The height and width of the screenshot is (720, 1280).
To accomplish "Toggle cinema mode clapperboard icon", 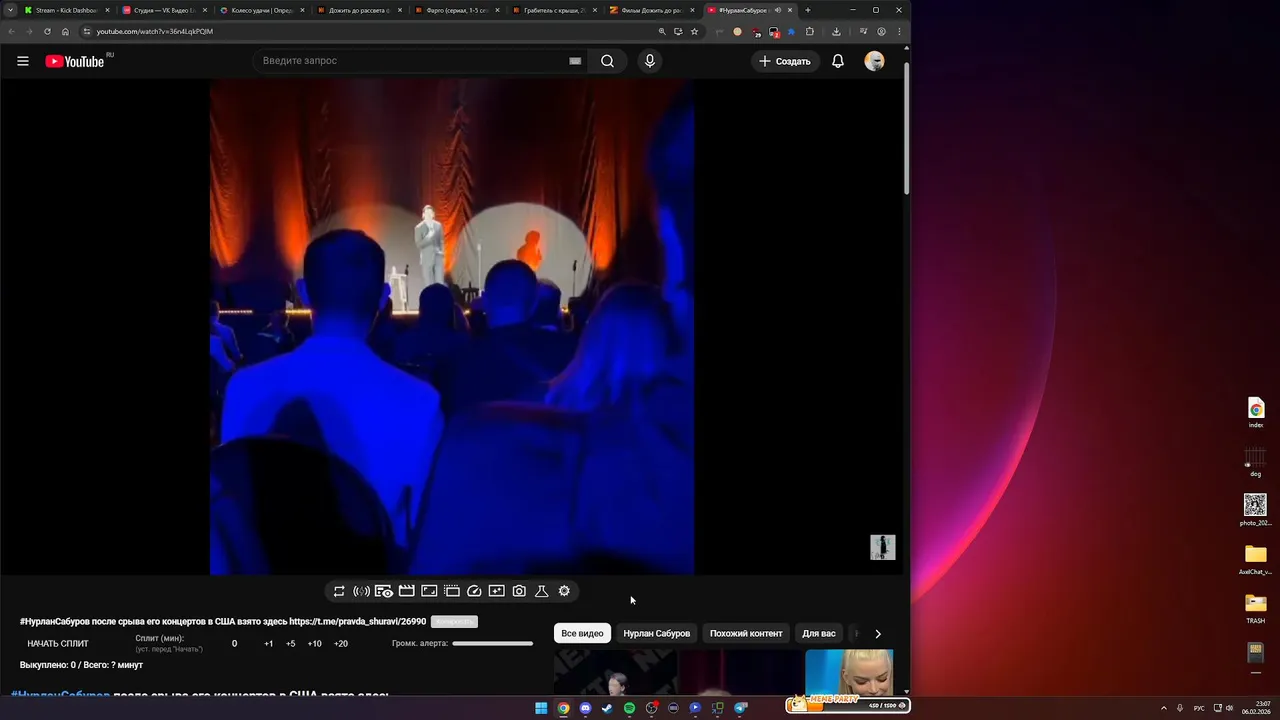I will click(x=407, y=591).
